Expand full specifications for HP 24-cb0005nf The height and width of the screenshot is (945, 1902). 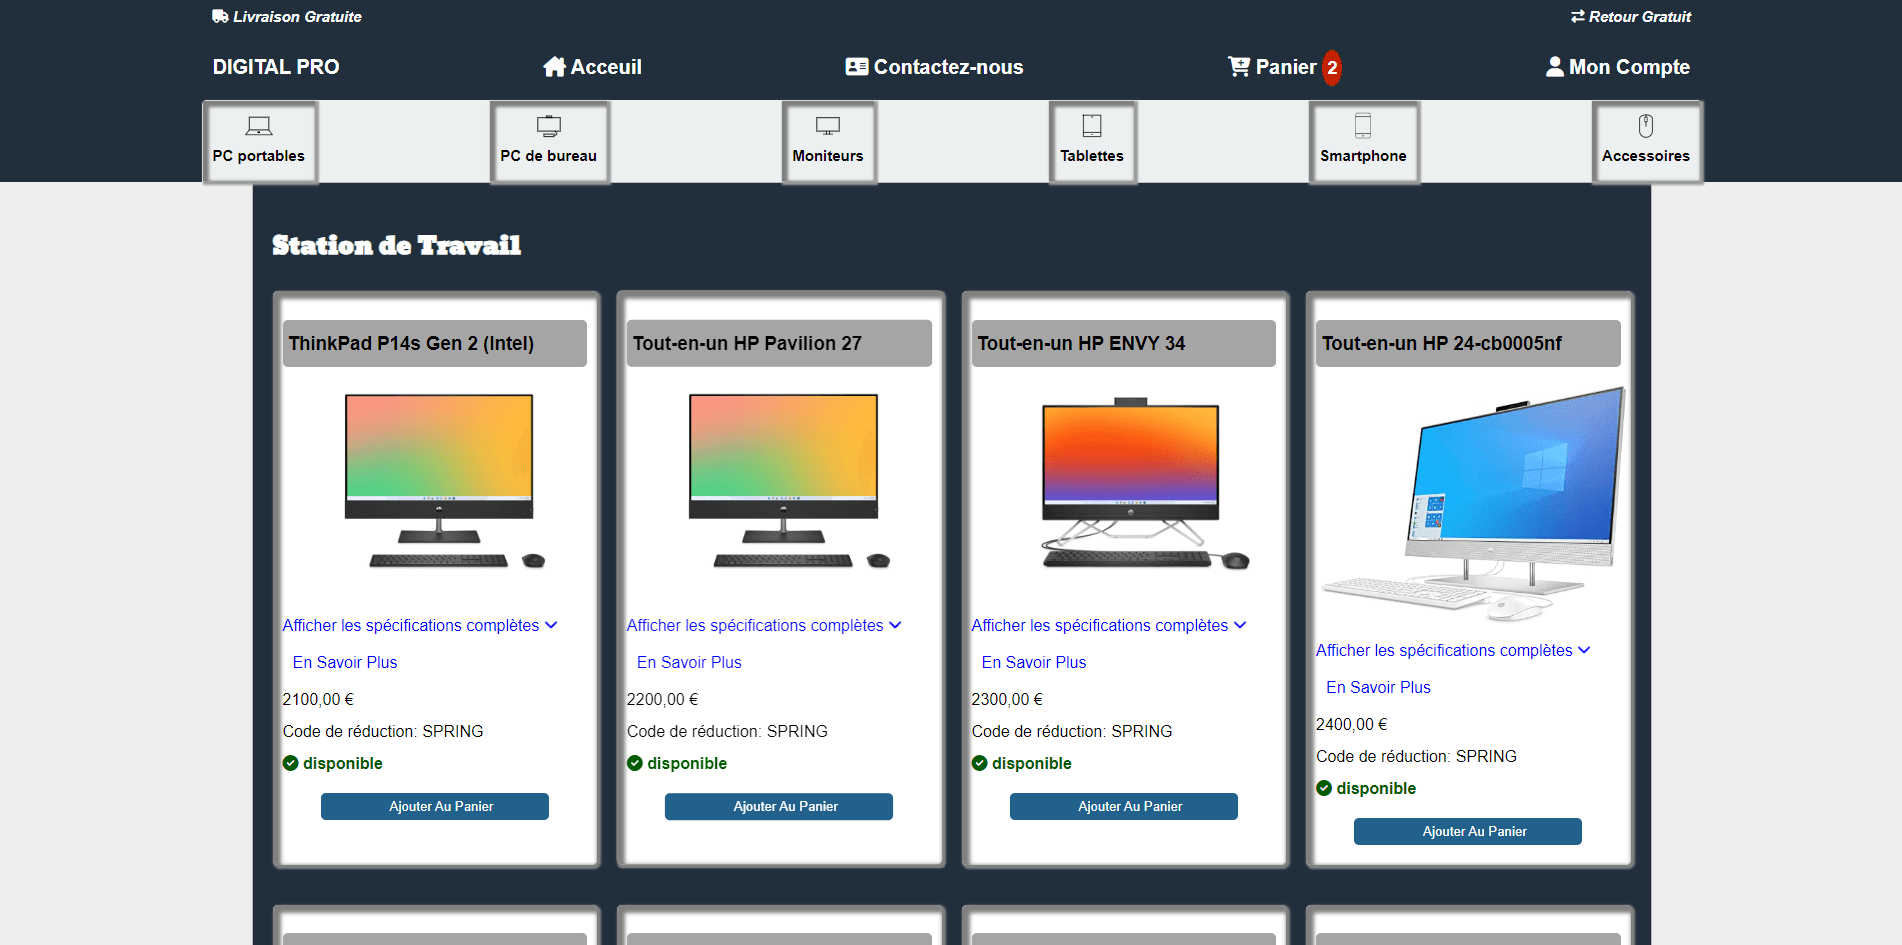click(x=1453, y=650)
